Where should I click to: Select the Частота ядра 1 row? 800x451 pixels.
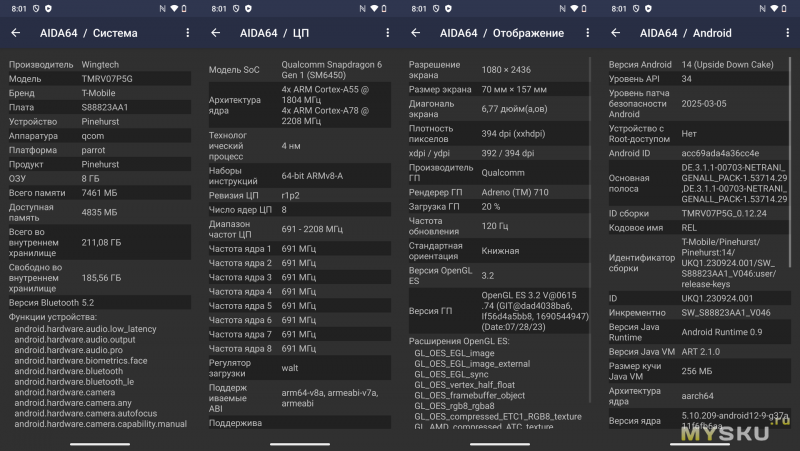pos(299,249)
